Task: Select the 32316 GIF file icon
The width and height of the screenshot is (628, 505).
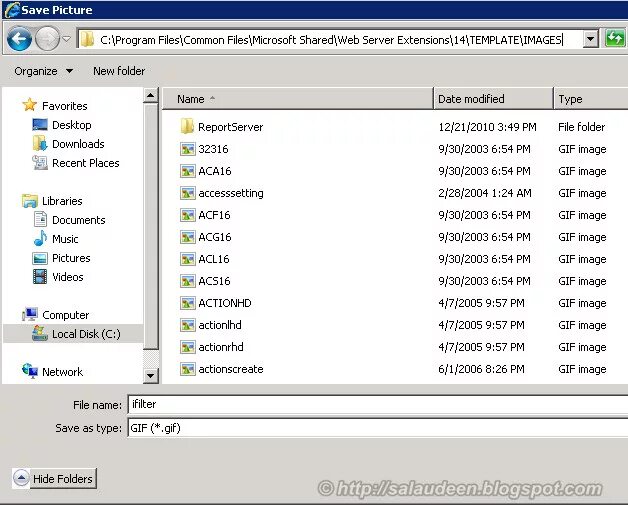Action: coord(187,149)
